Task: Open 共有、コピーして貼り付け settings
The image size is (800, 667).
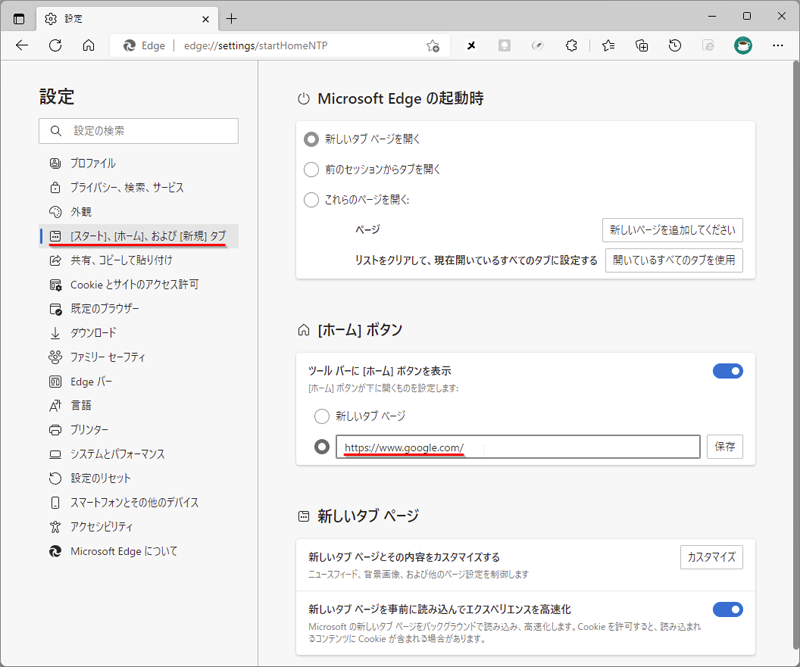Action: point(138,260)
